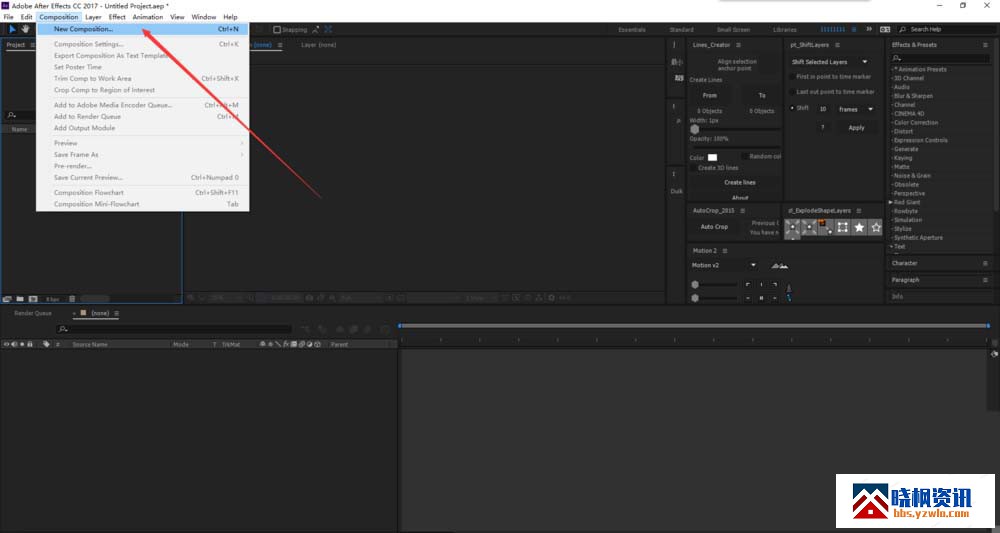Image resolution: width=1000 pixels, height=533 pixels.
Task: Switch to the Essentials workspace
Action: click(x=632, y=29)
